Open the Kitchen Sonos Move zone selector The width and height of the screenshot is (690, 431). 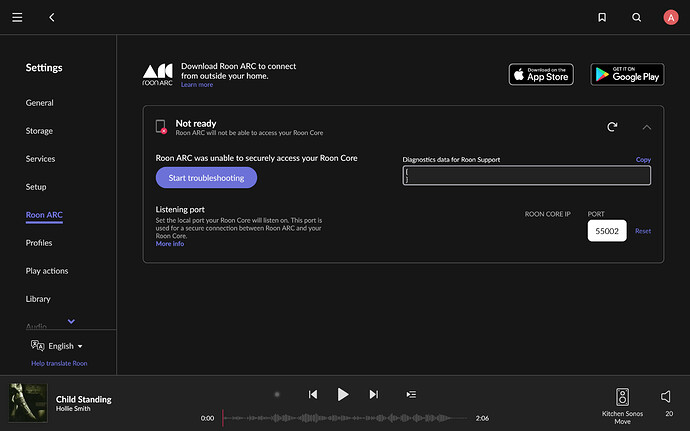(x=622, y=406)
